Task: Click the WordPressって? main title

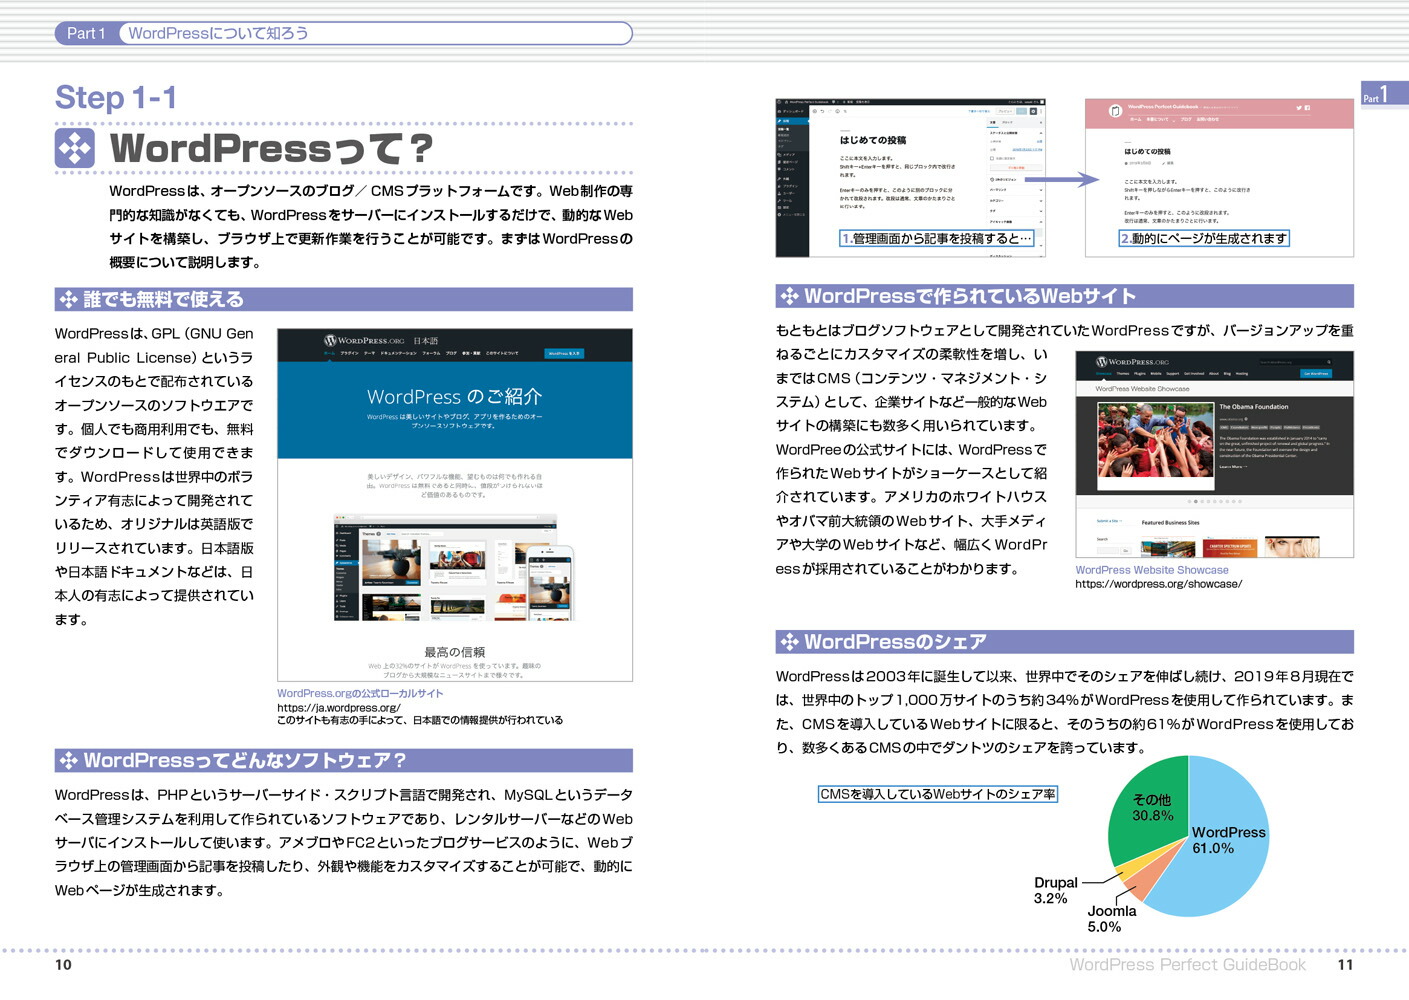Action: tap(271, 148)
